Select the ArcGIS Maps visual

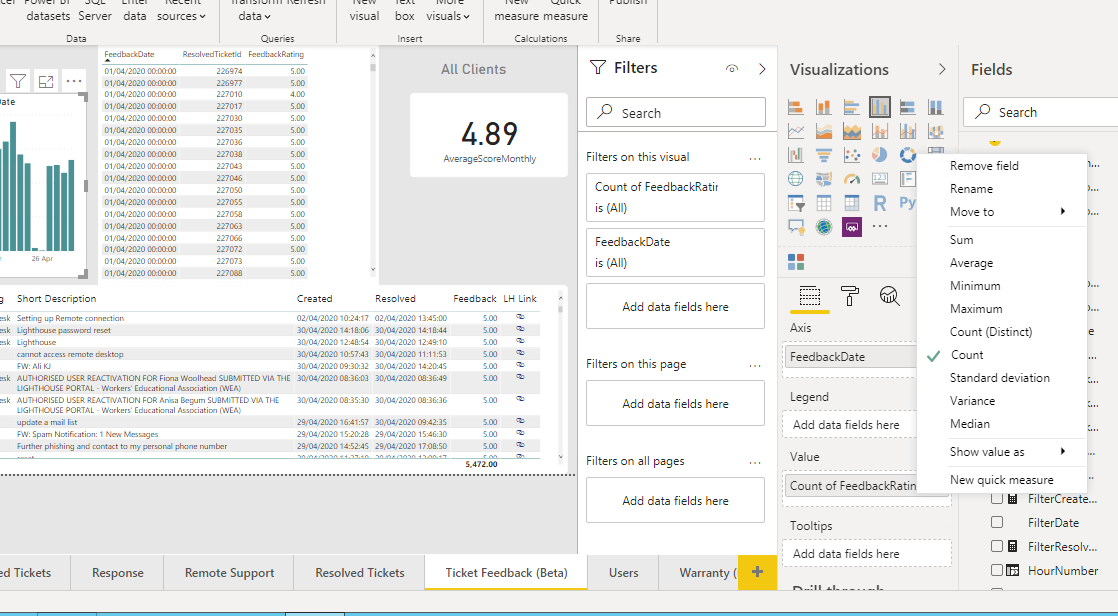pyautogui.click(x=824, y=227)
